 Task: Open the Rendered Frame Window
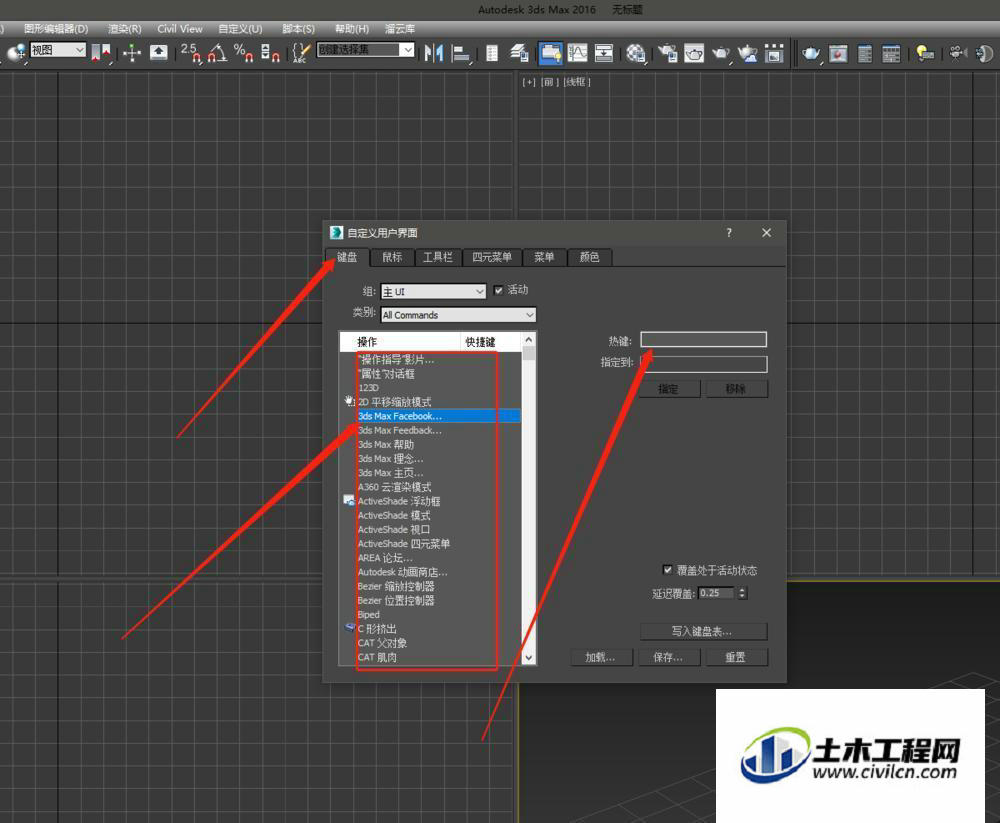coord(694,53)
